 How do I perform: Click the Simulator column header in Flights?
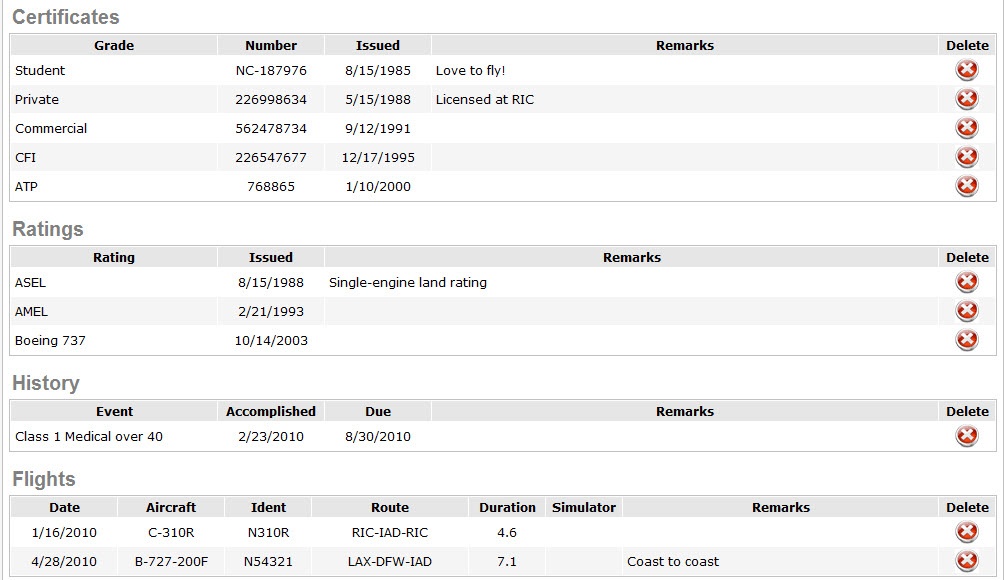click(x=584, y=508)
